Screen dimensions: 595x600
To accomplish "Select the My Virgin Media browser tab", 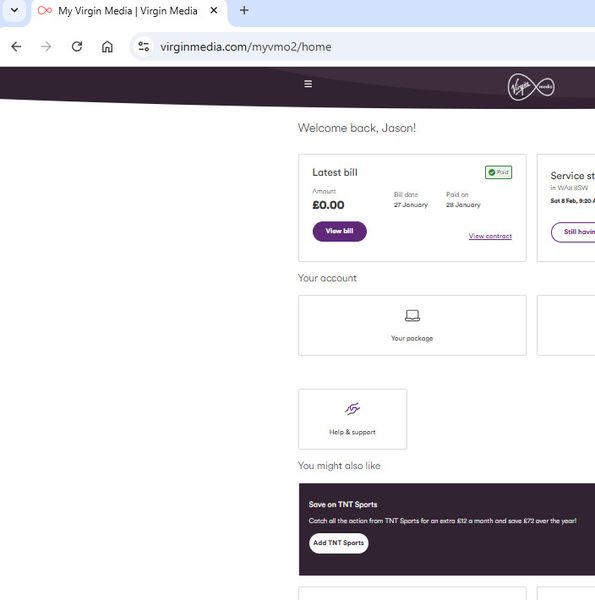I will tap(128, 11).
